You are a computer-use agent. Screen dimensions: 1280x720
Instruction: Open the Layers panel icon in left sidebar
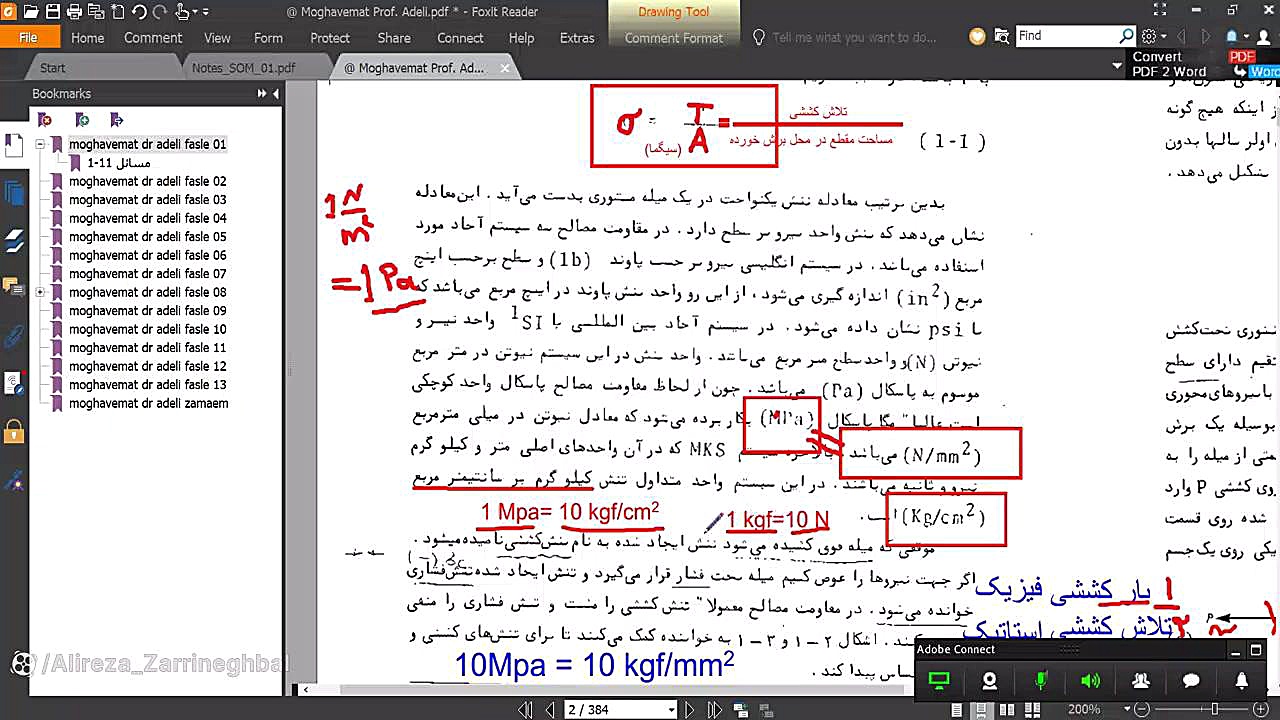click(14, 241)
